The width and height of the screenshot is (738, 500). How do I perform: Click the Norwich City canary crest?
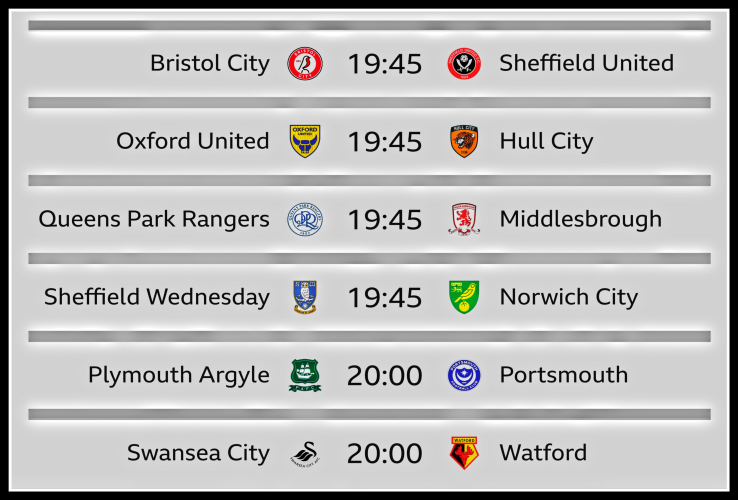point(464,297)
